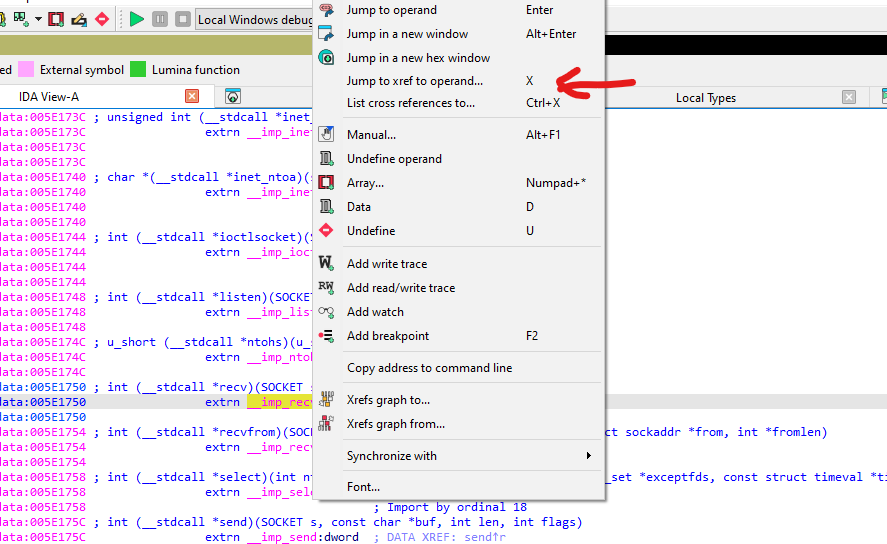This screenshot has height=544, width=887.
Task: Click Copy address to command line
Action: [x=429, y=368]
